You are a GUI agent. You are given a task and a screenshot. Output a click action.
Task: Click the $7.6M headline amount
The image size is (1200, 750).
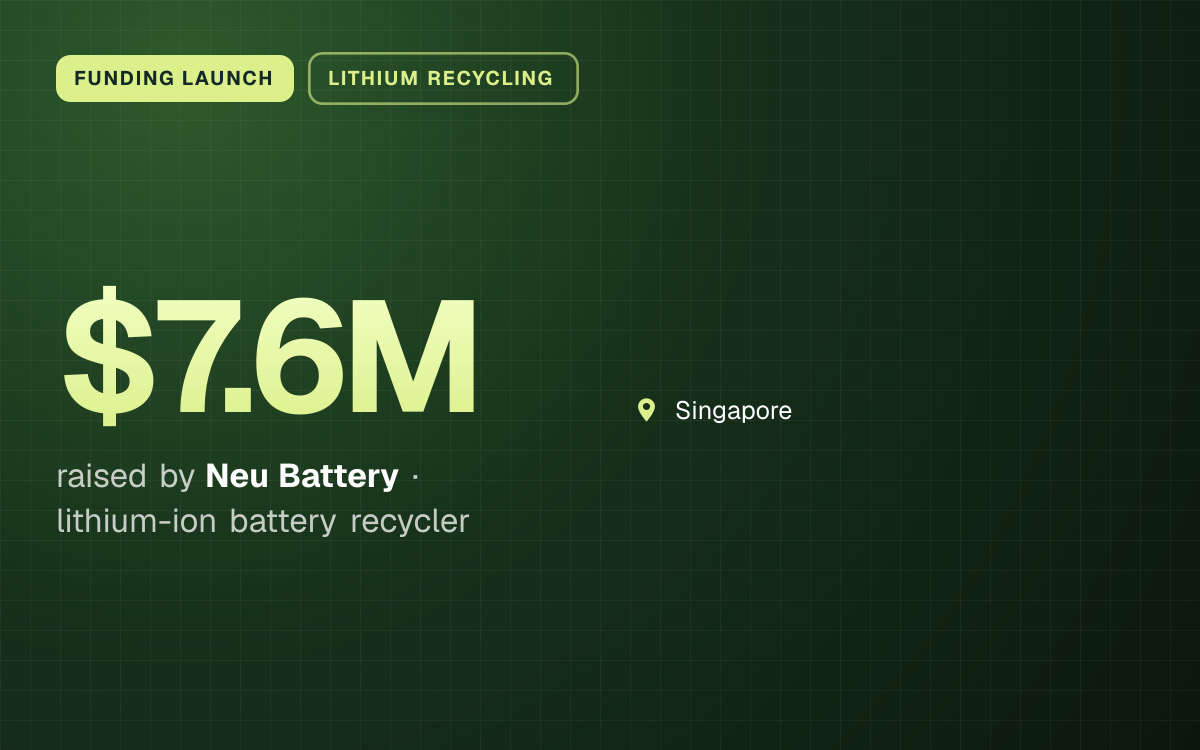coord(269,357)
